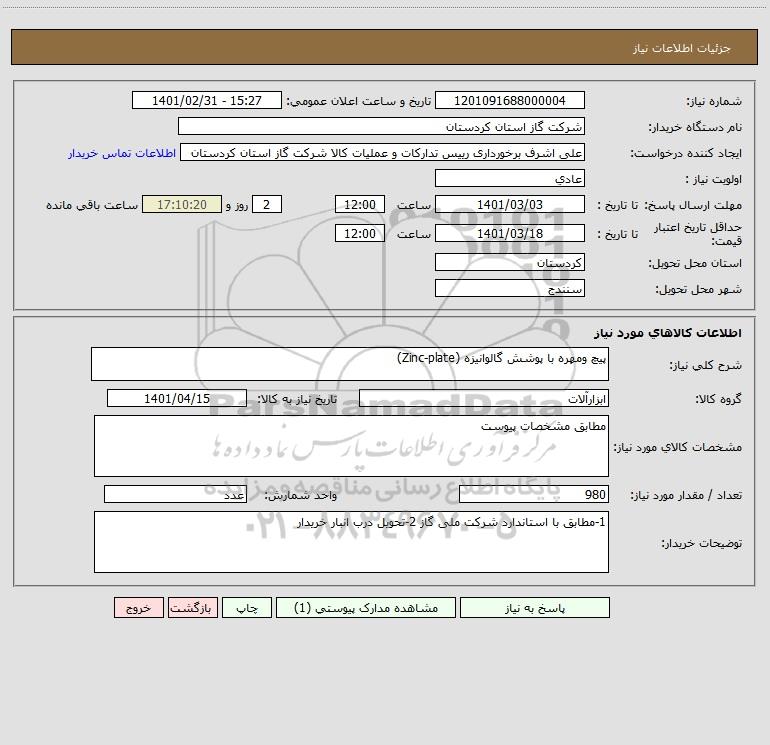Click specifications box مطابق مشخصات پیوست

click(x=351, y=446)
